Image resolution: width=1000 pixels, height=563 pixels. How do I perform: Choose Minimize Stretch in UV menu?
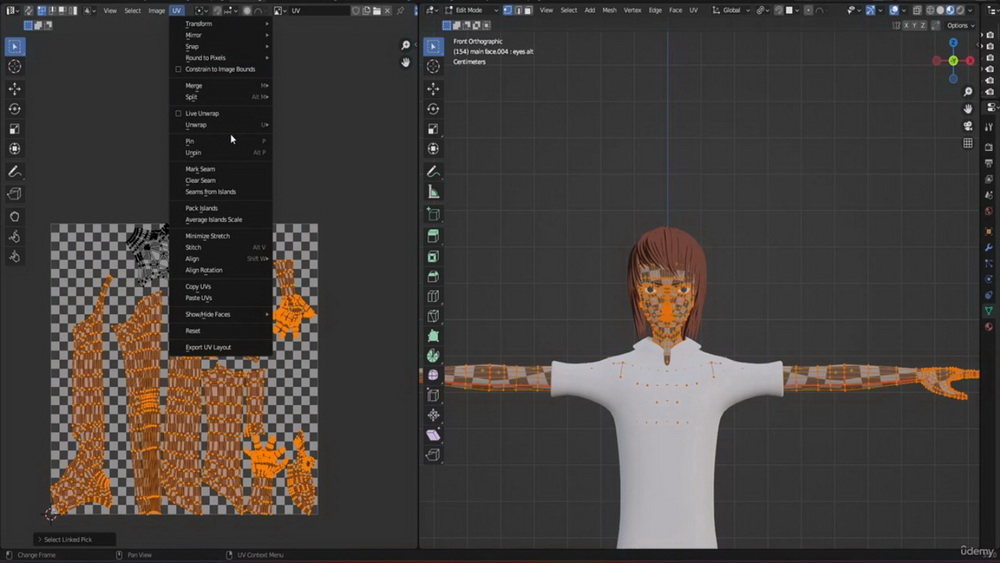pos(221,236)
